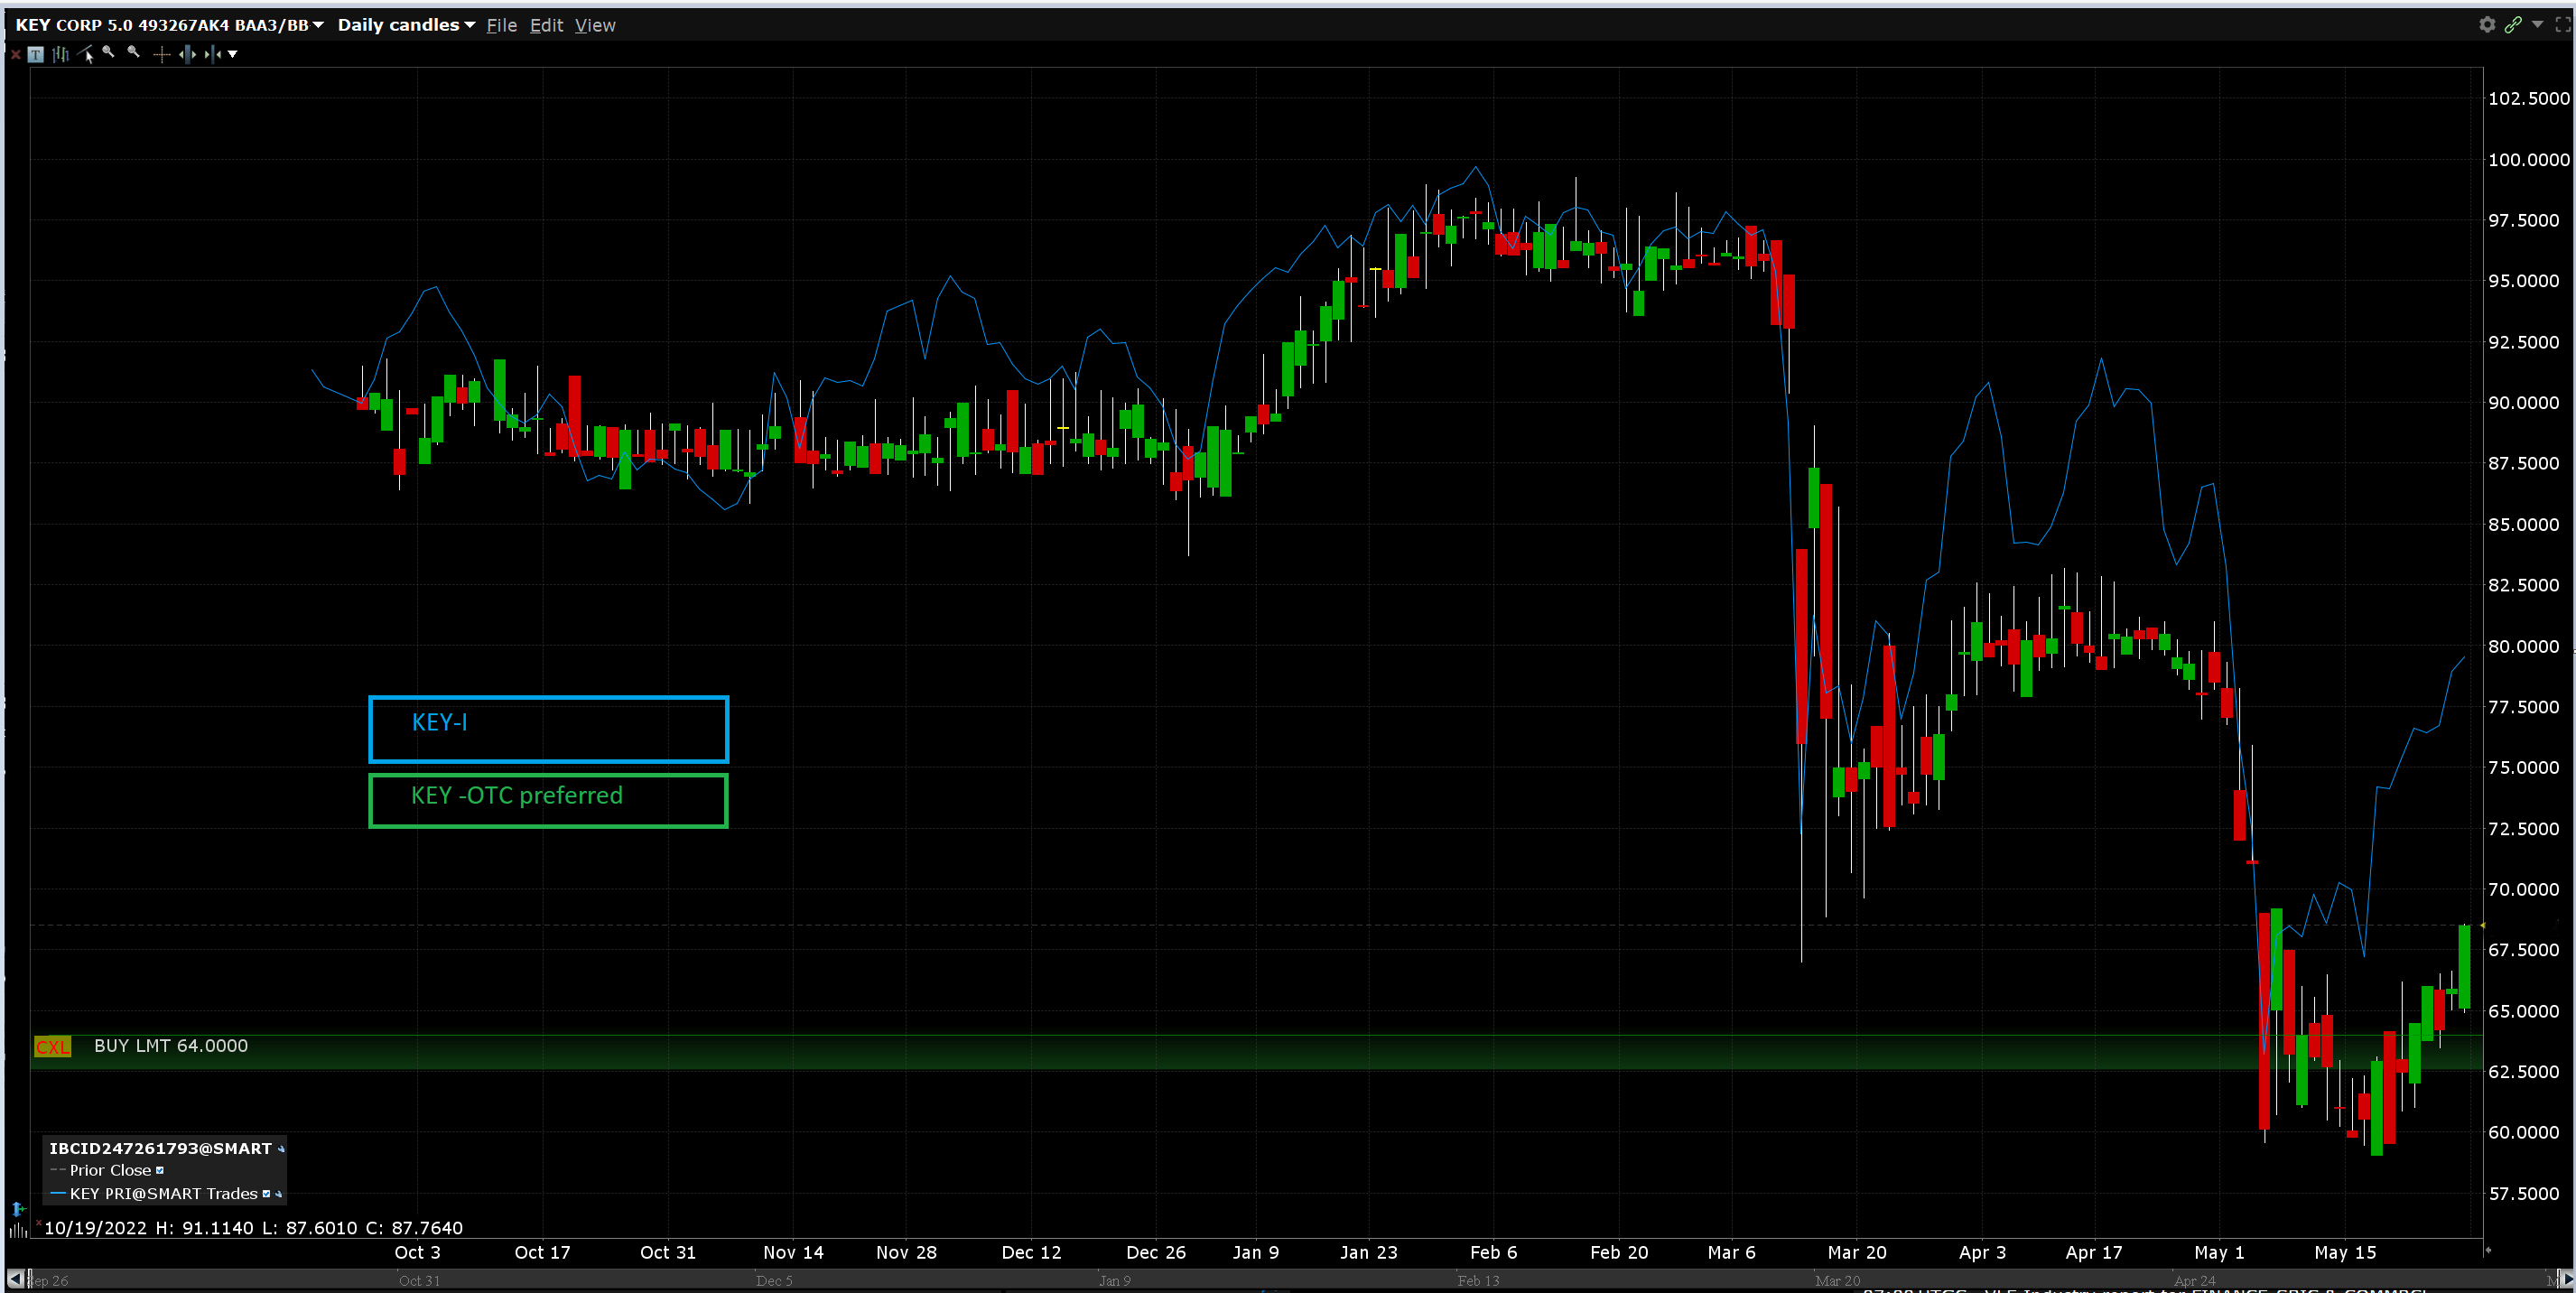Open the File menu
Screen dimensions: 2576x1293
[x=501, y=25]
